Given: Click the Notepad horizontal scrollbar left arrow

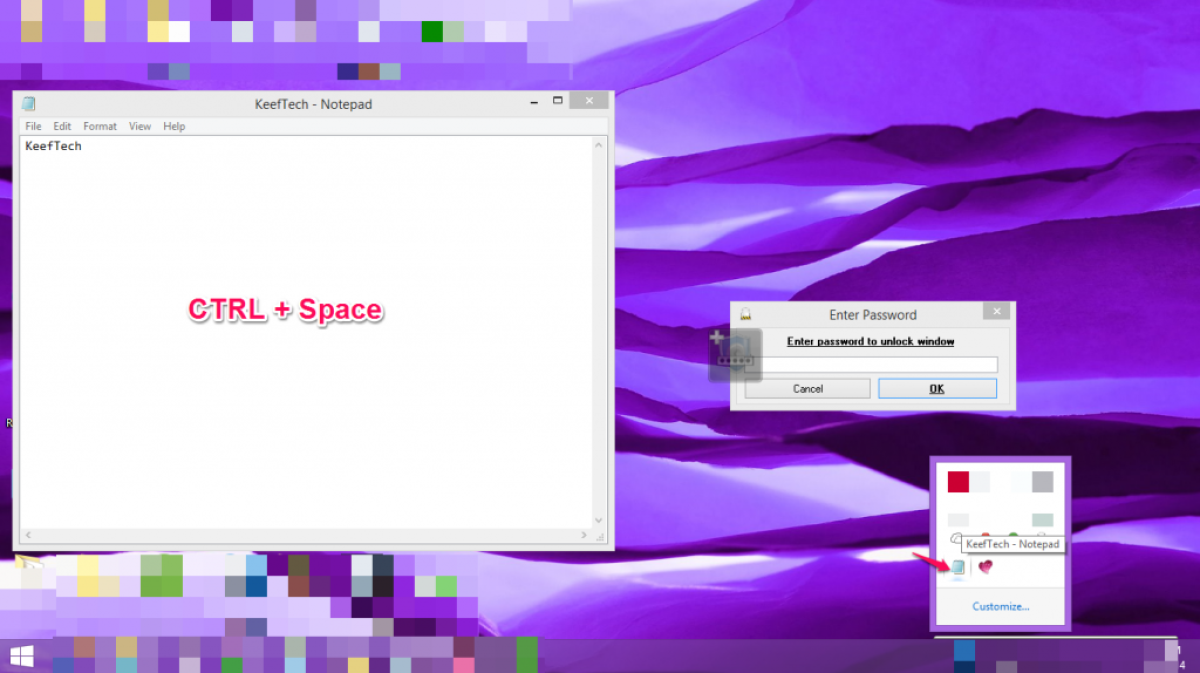Looking at the screenshot, I should (x=28, y=536).
